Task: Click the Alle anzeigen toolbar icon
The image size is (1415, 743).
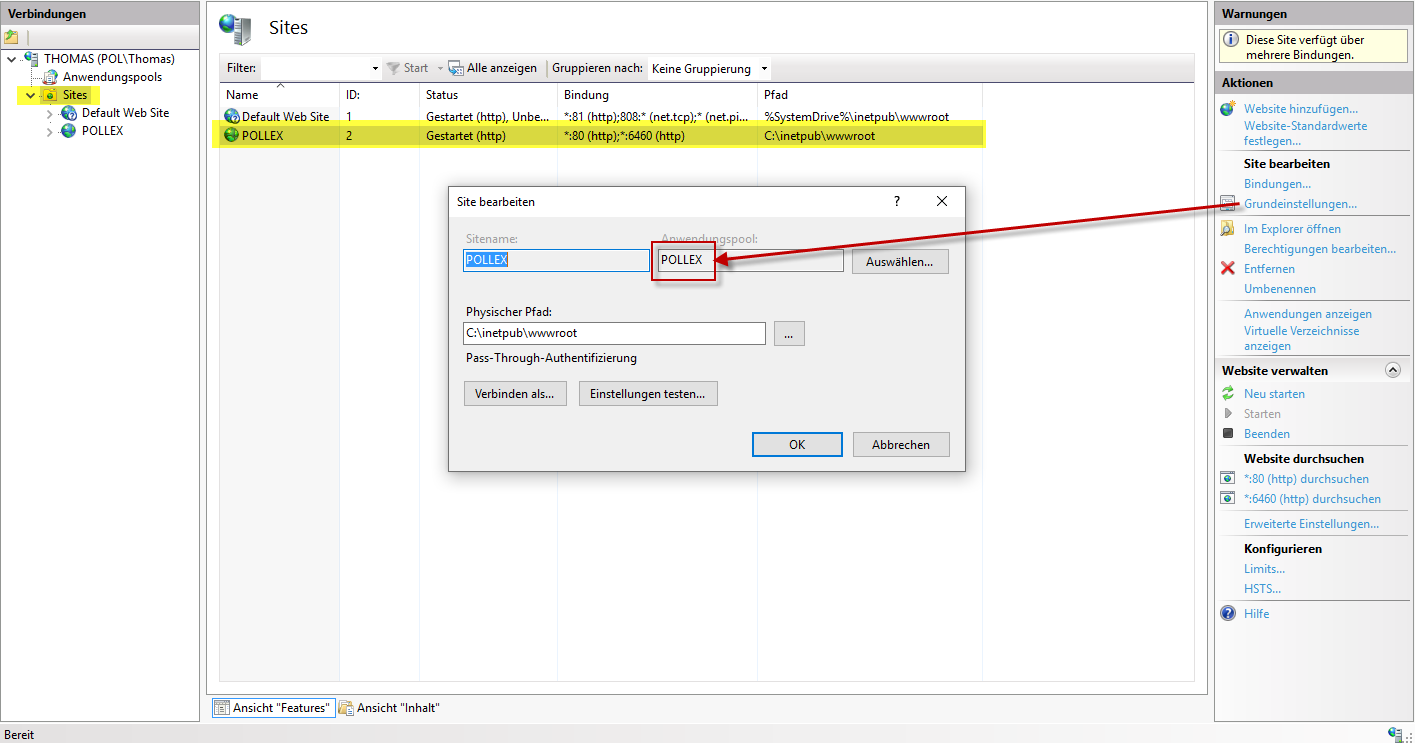Action: [x=456, y=69]
